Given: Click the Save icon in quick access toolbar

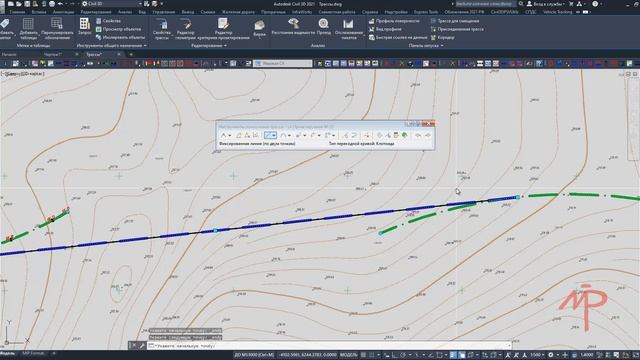Looking at the screenshot, I should tap(27, 4).
